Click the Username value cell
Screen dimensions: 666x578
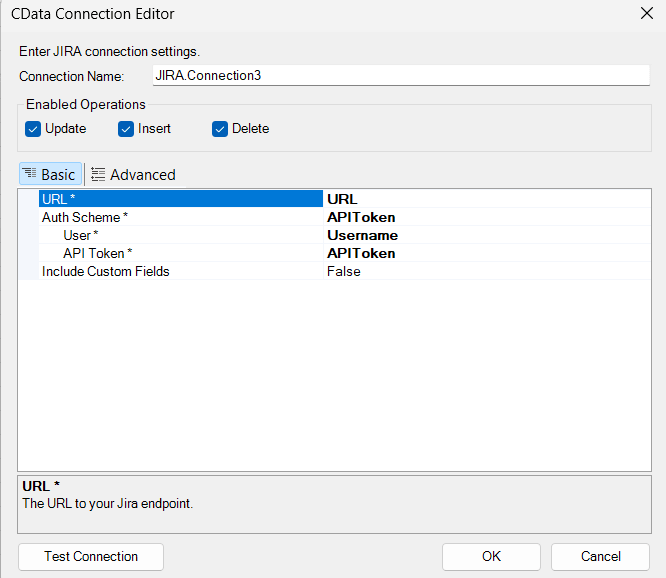[x=487, y=235]
